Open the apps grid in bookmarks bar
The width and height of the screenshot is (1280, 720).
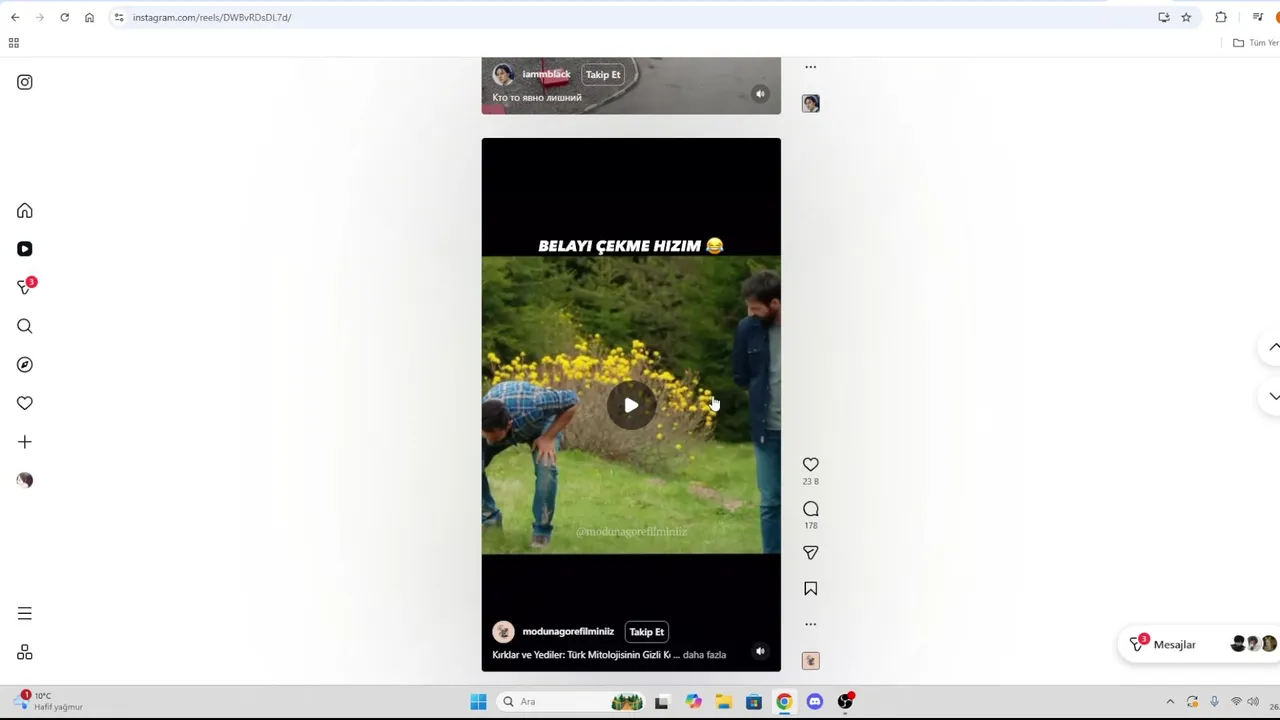(14, 43)
